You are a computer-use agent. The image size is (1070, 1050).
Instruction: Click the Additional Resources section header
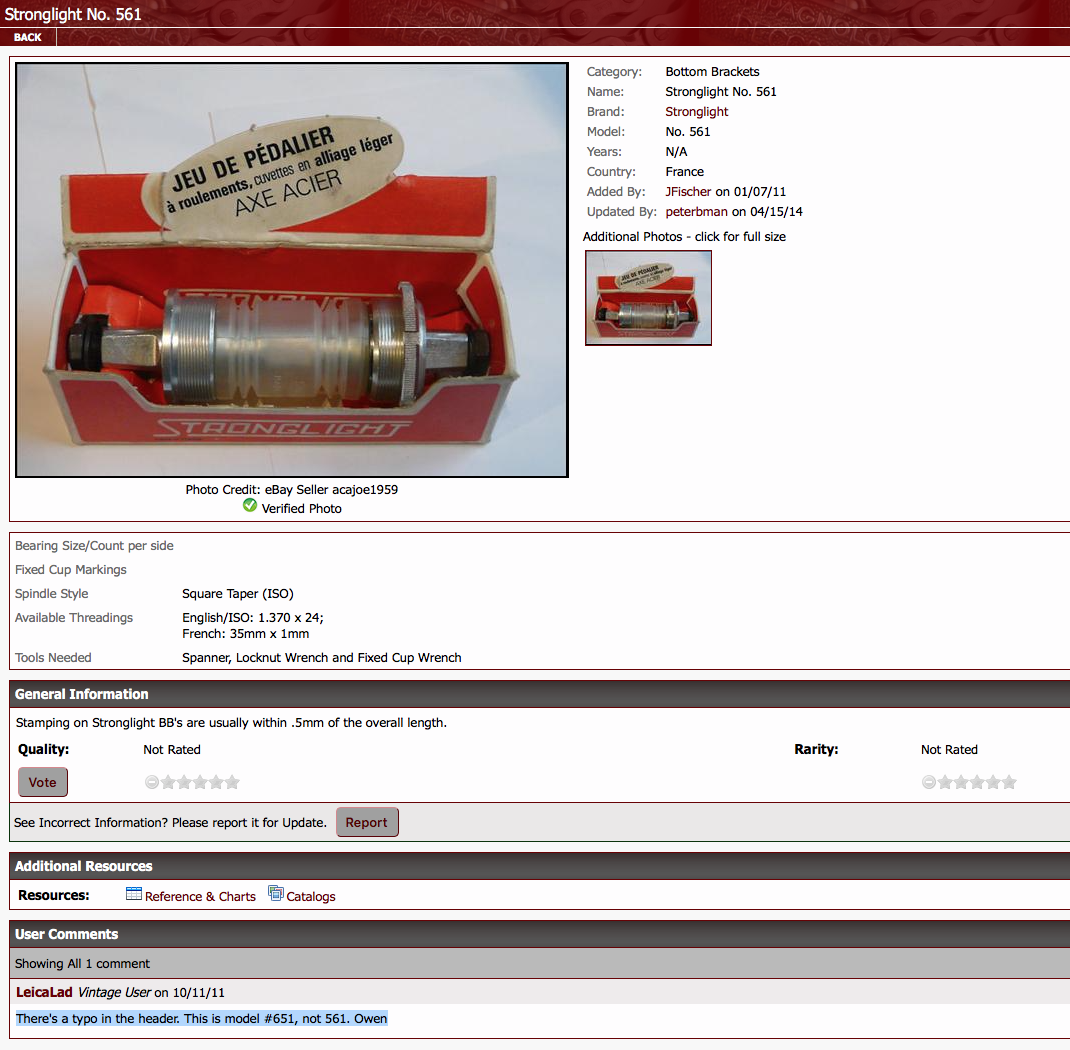(x=540, y=866)
